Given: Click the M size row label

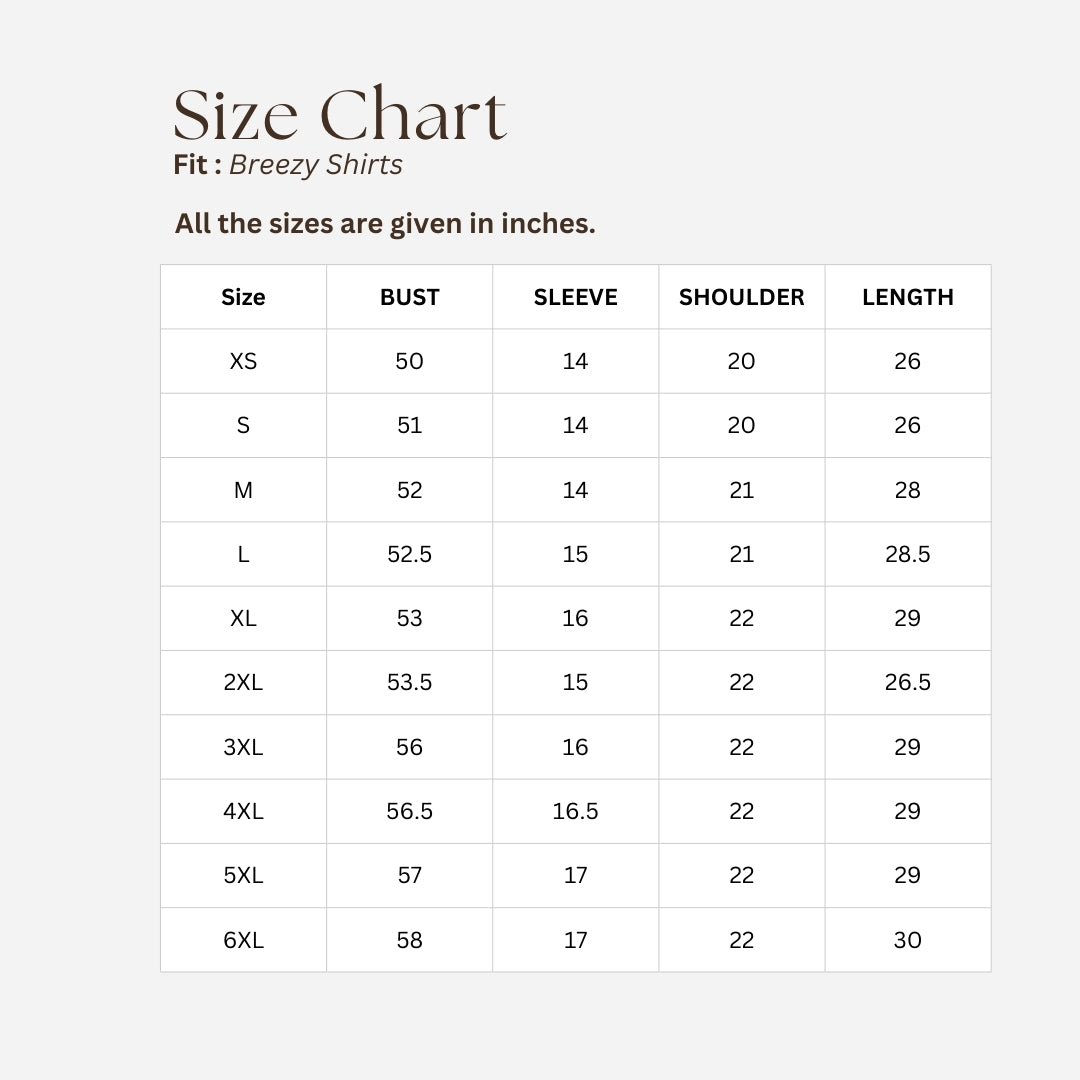Looking at the screenshot, I should pos(243,490).
